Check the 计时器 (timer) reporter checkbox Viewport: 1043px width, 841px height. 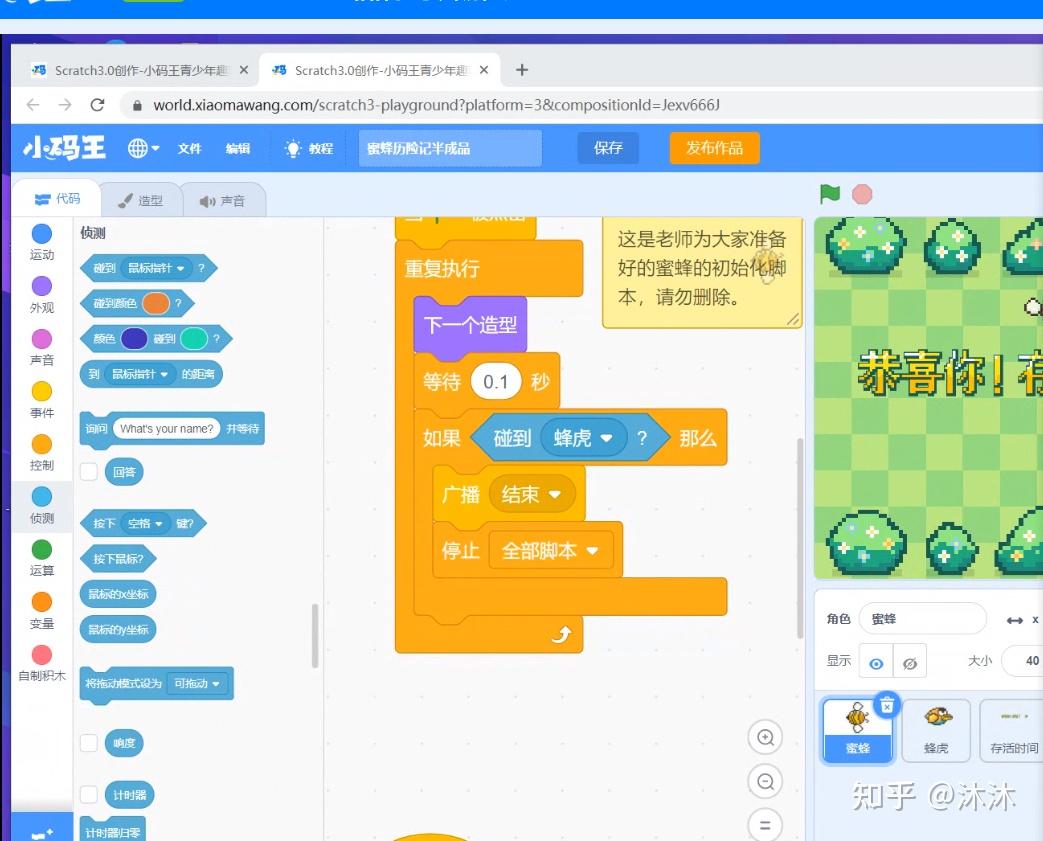tap(89, 793)
